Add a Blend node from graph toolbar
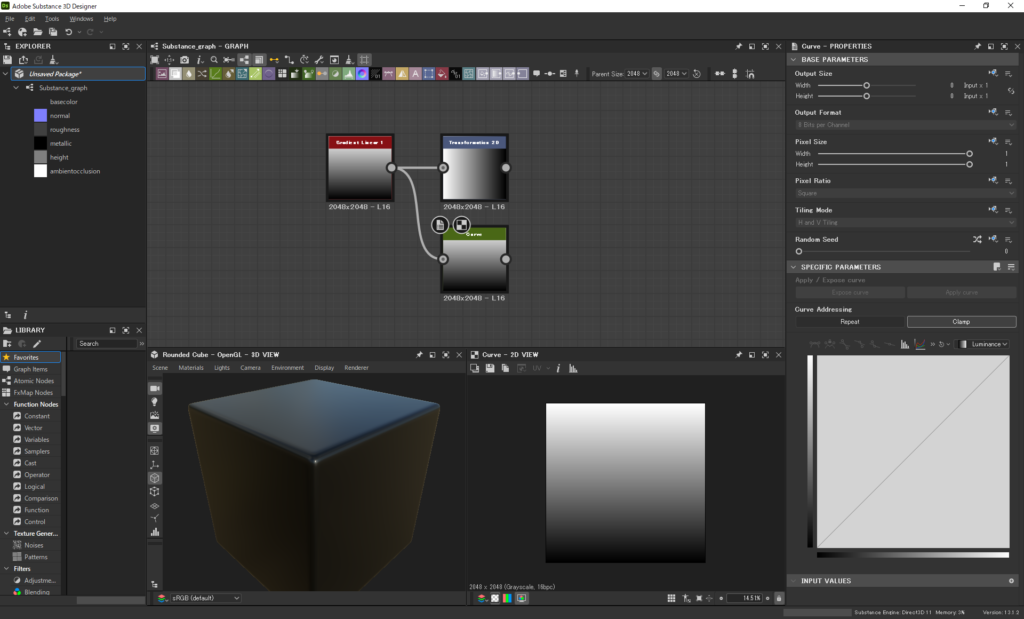 pos(176,74)
